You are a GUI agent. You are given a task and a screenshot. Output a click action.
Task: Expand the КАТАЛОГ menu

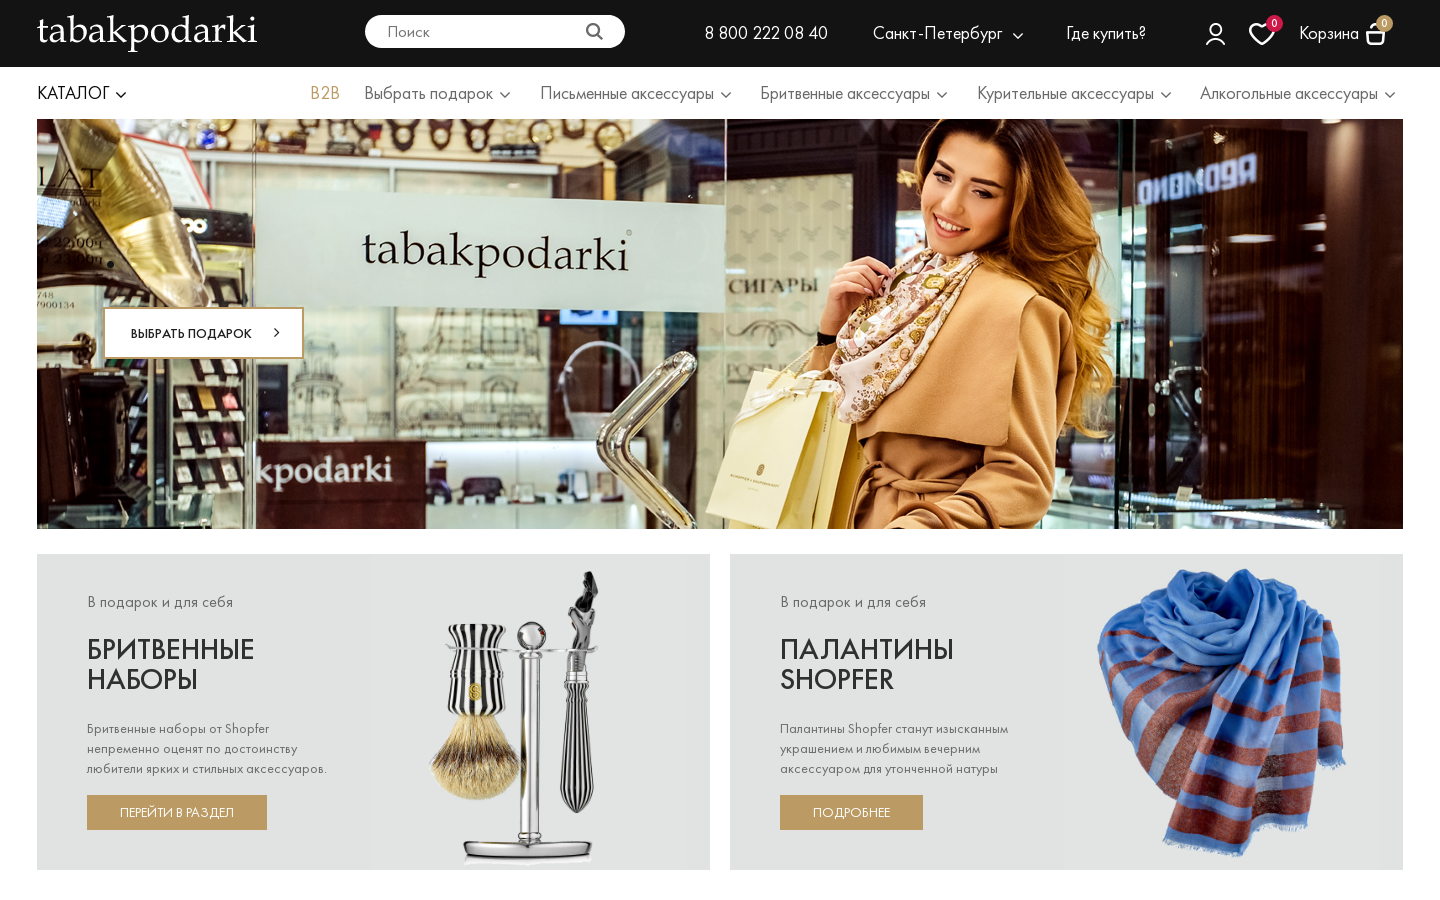(82, 93)
